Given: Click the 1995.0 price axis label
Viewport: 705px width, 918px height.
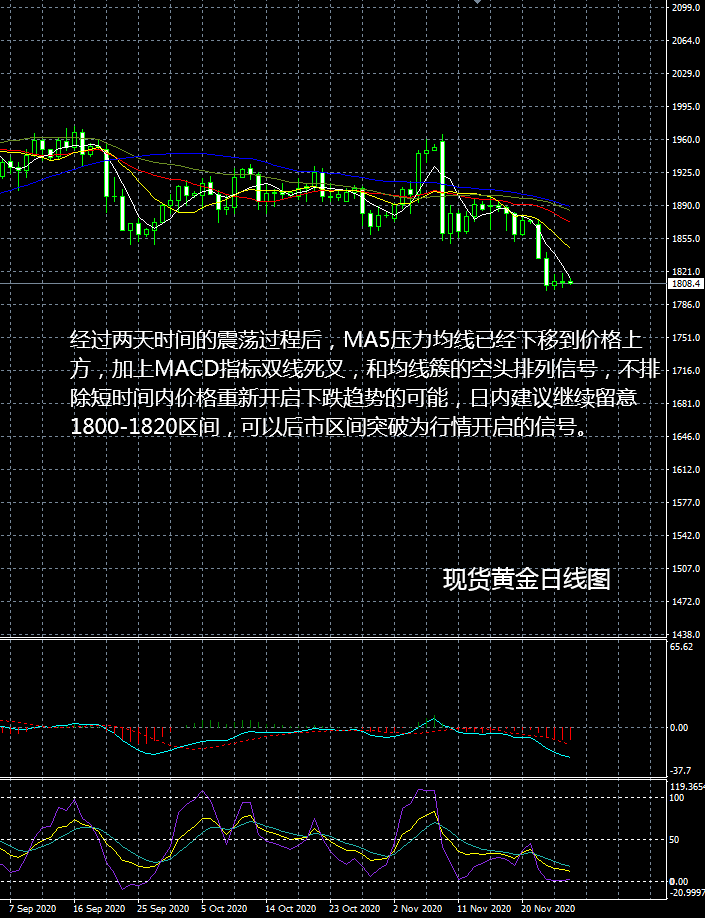Looking at the screenshot, I should pyautogui.click(x=686, y=107).
